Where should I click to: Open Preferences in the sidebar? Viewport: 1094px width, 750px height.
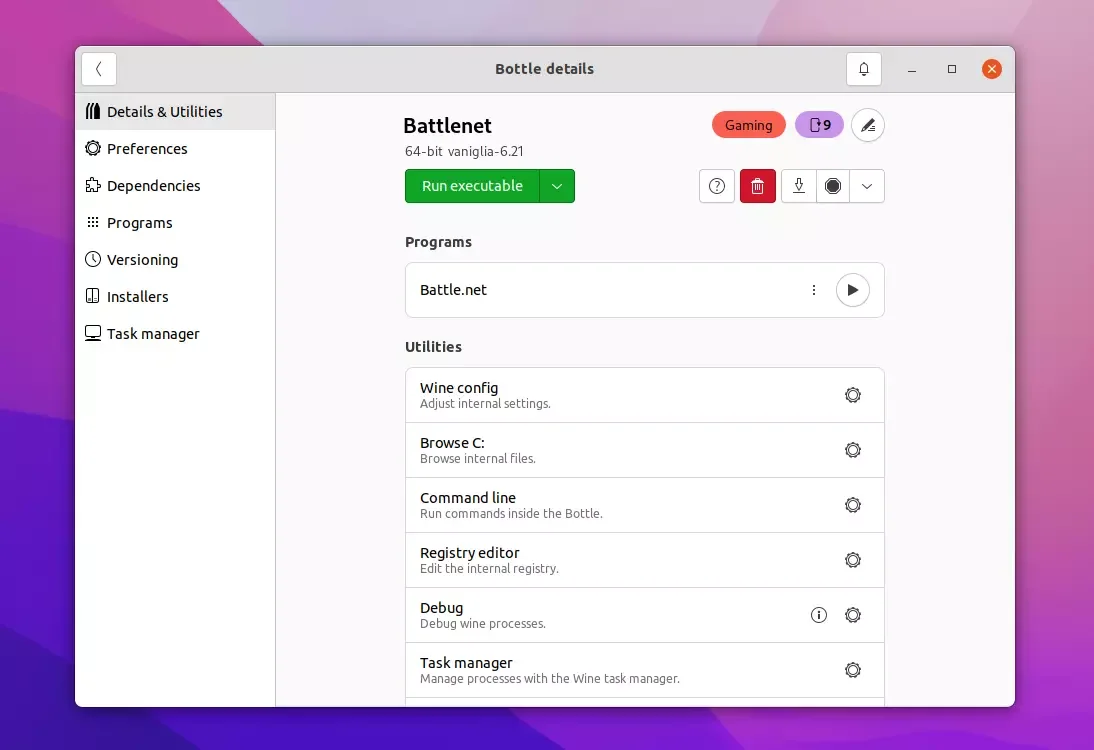(175, 149)
